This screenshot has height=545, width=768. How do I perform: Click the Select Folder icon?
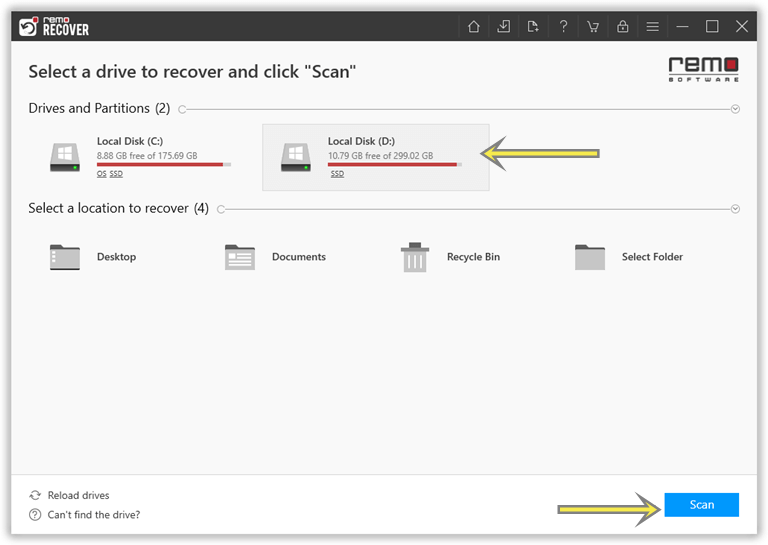point(590,257)
